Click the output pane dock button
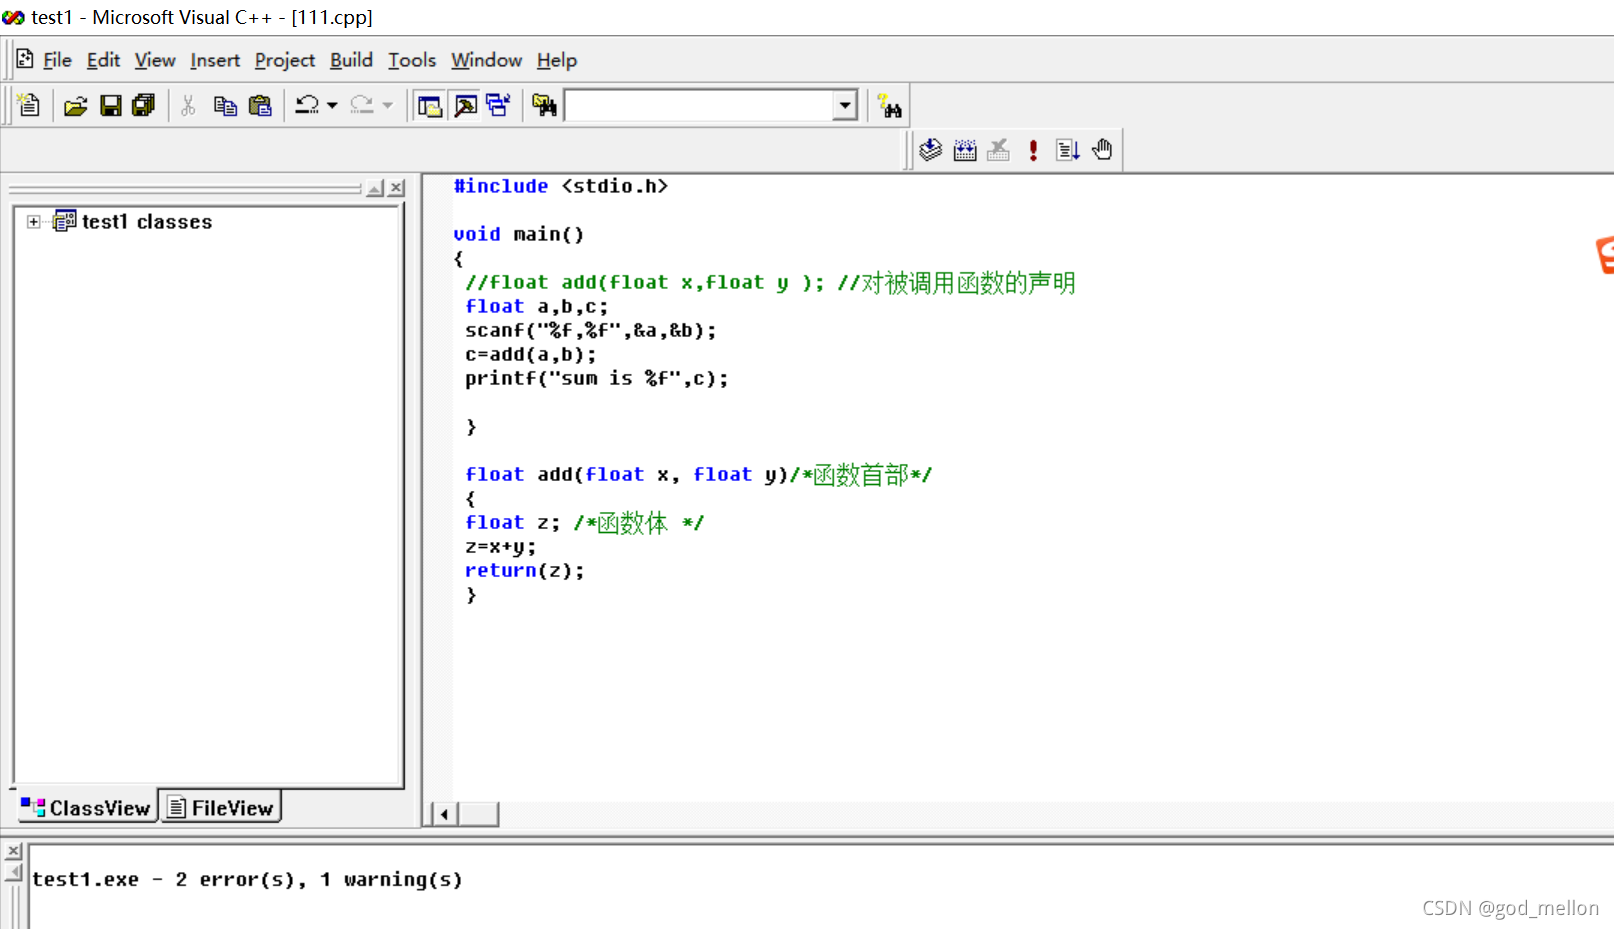This screenshot has width=1614, height=929. coord(13,873)
